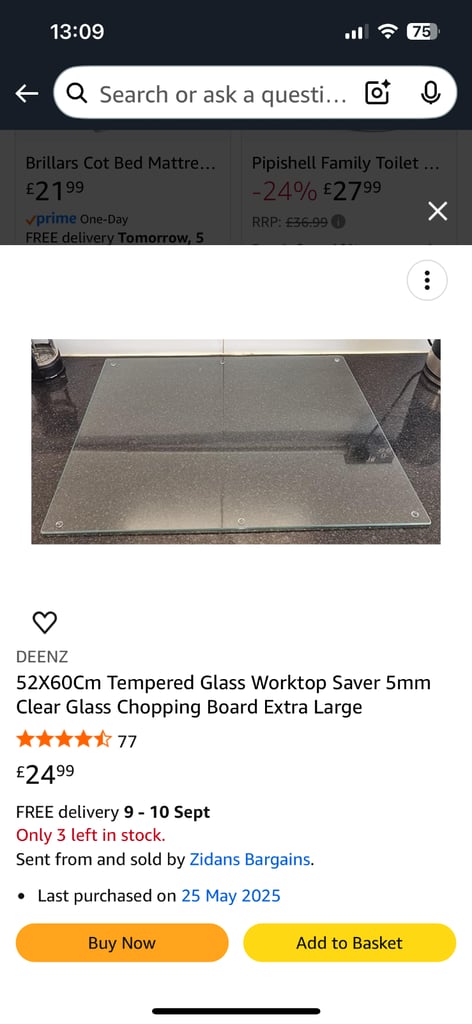Viewport: 472px width, 1024px height.
Task: Click the Buy Now button
Action: coord(122,942)
